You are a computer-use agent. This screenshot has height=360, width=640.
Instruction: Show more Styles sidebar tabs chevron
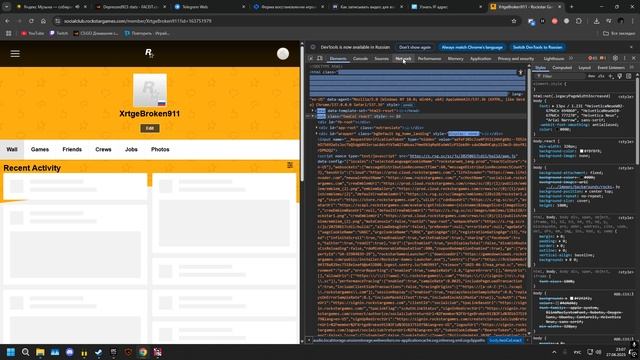click(x=632, y=67)
